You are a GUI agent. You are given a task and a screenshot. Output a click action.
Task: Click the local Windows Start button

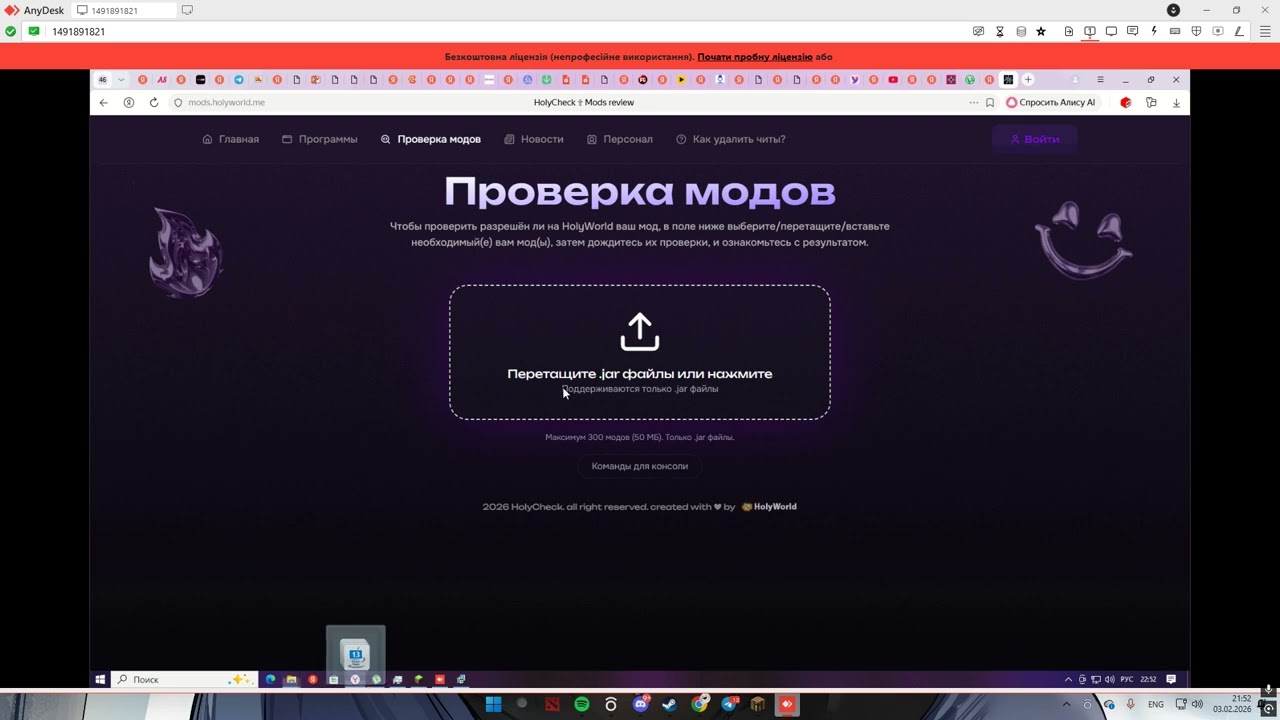[493, 705]
